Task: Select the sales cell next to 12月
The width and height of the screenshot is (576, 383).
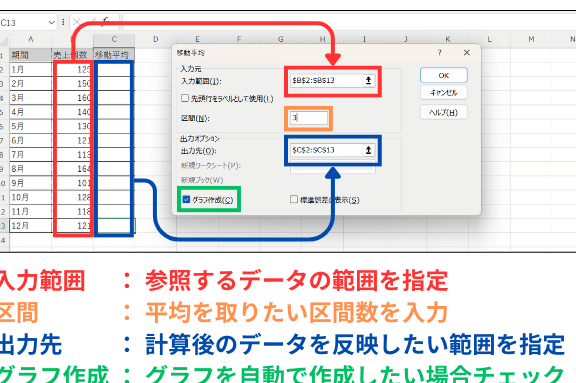Action: click(73, 225)
